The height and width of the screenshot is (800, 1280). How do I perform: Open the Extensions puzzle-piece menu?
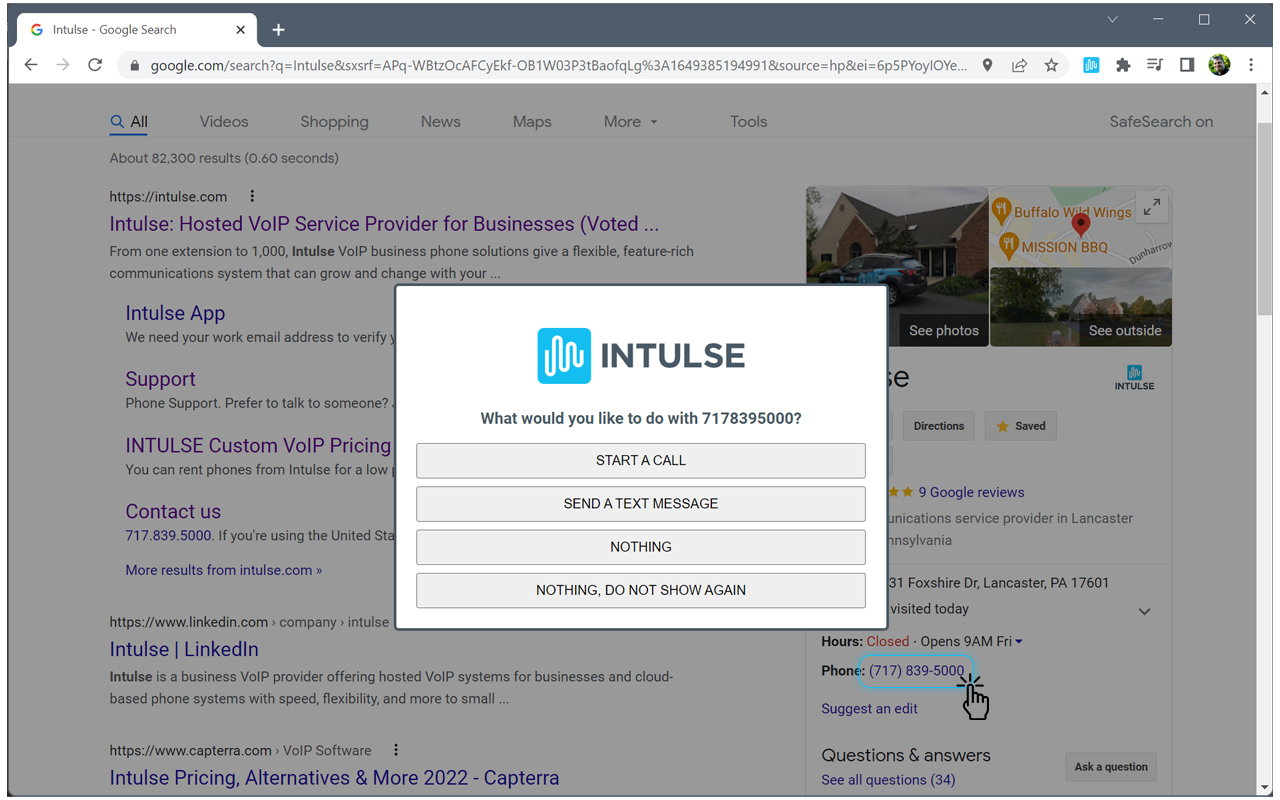tap(1123, 64)
